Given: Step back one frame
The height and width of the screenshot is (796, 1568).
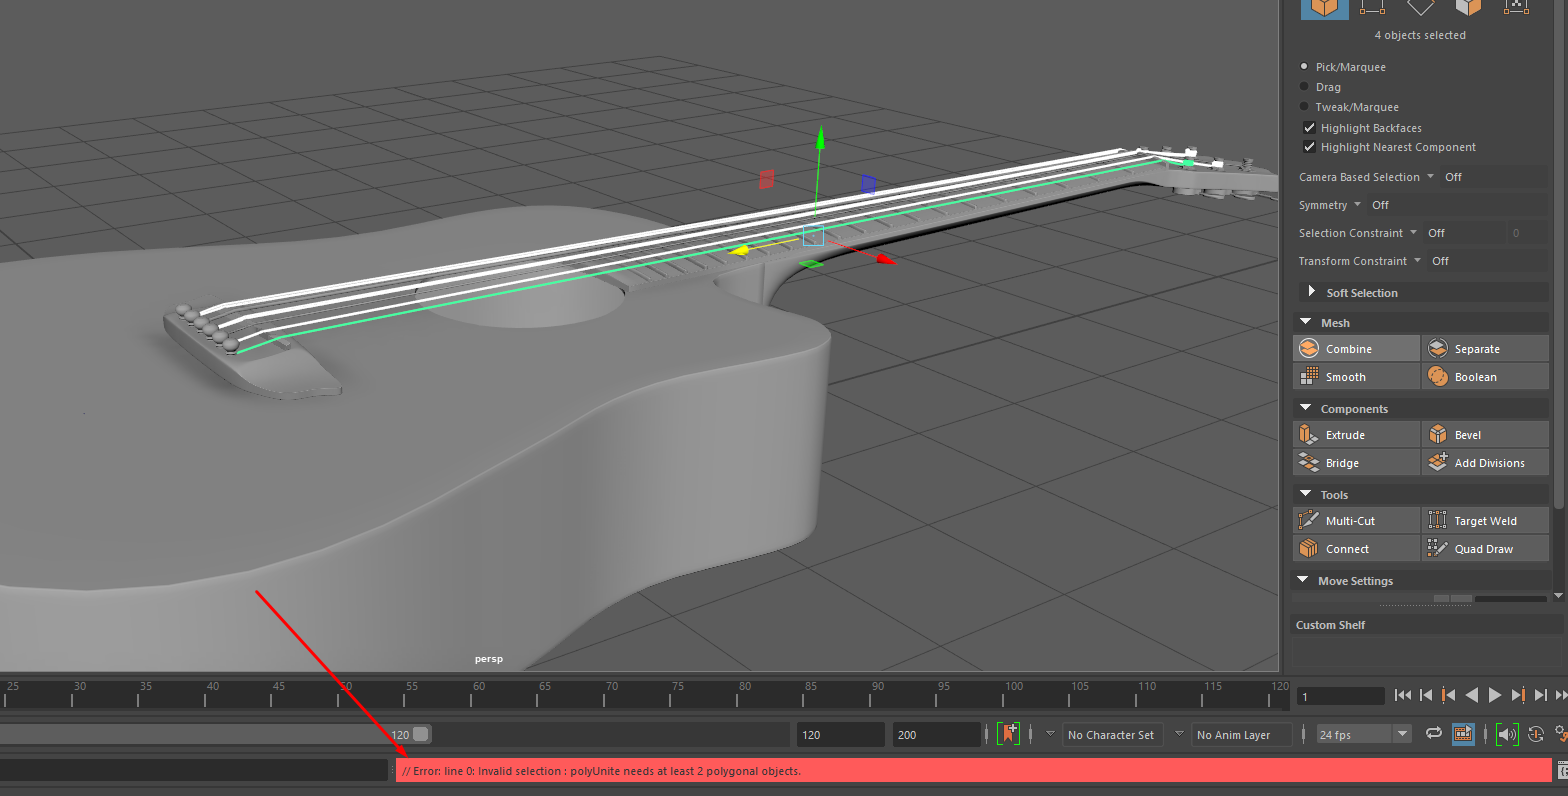Looking at the screenshot, I should (x=1426, y=695).
